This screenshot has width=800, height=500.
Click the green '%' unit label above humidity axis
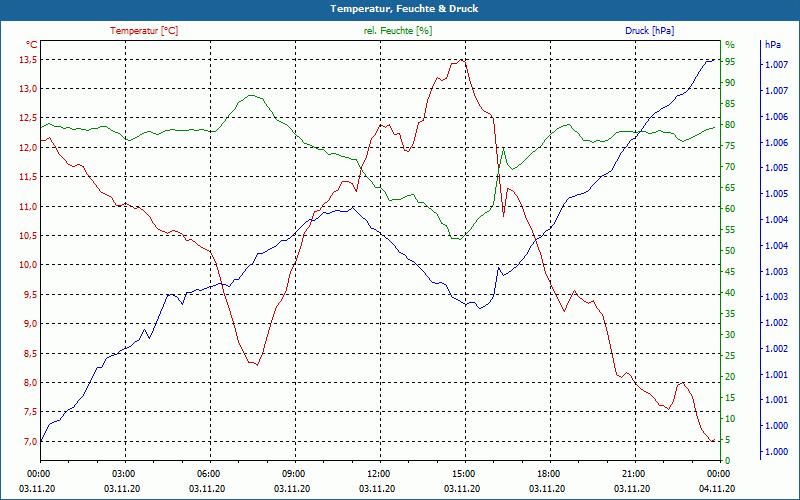(730, 44)
